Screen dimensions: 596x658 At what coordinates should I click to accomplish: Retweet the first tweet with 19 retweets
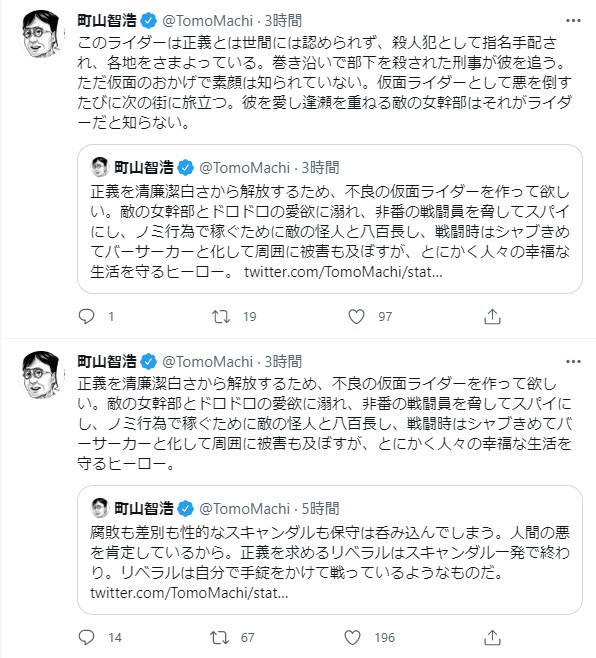click(221, 316)
